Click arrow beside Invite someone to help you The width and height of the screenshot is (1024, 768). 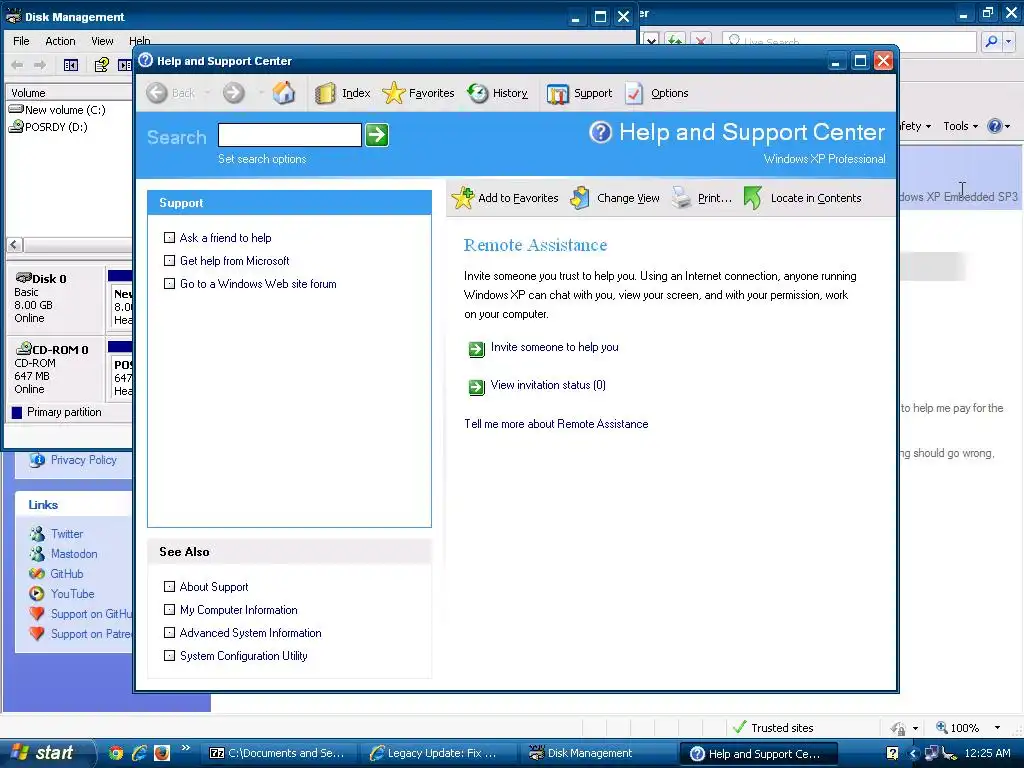pos(477,349)
